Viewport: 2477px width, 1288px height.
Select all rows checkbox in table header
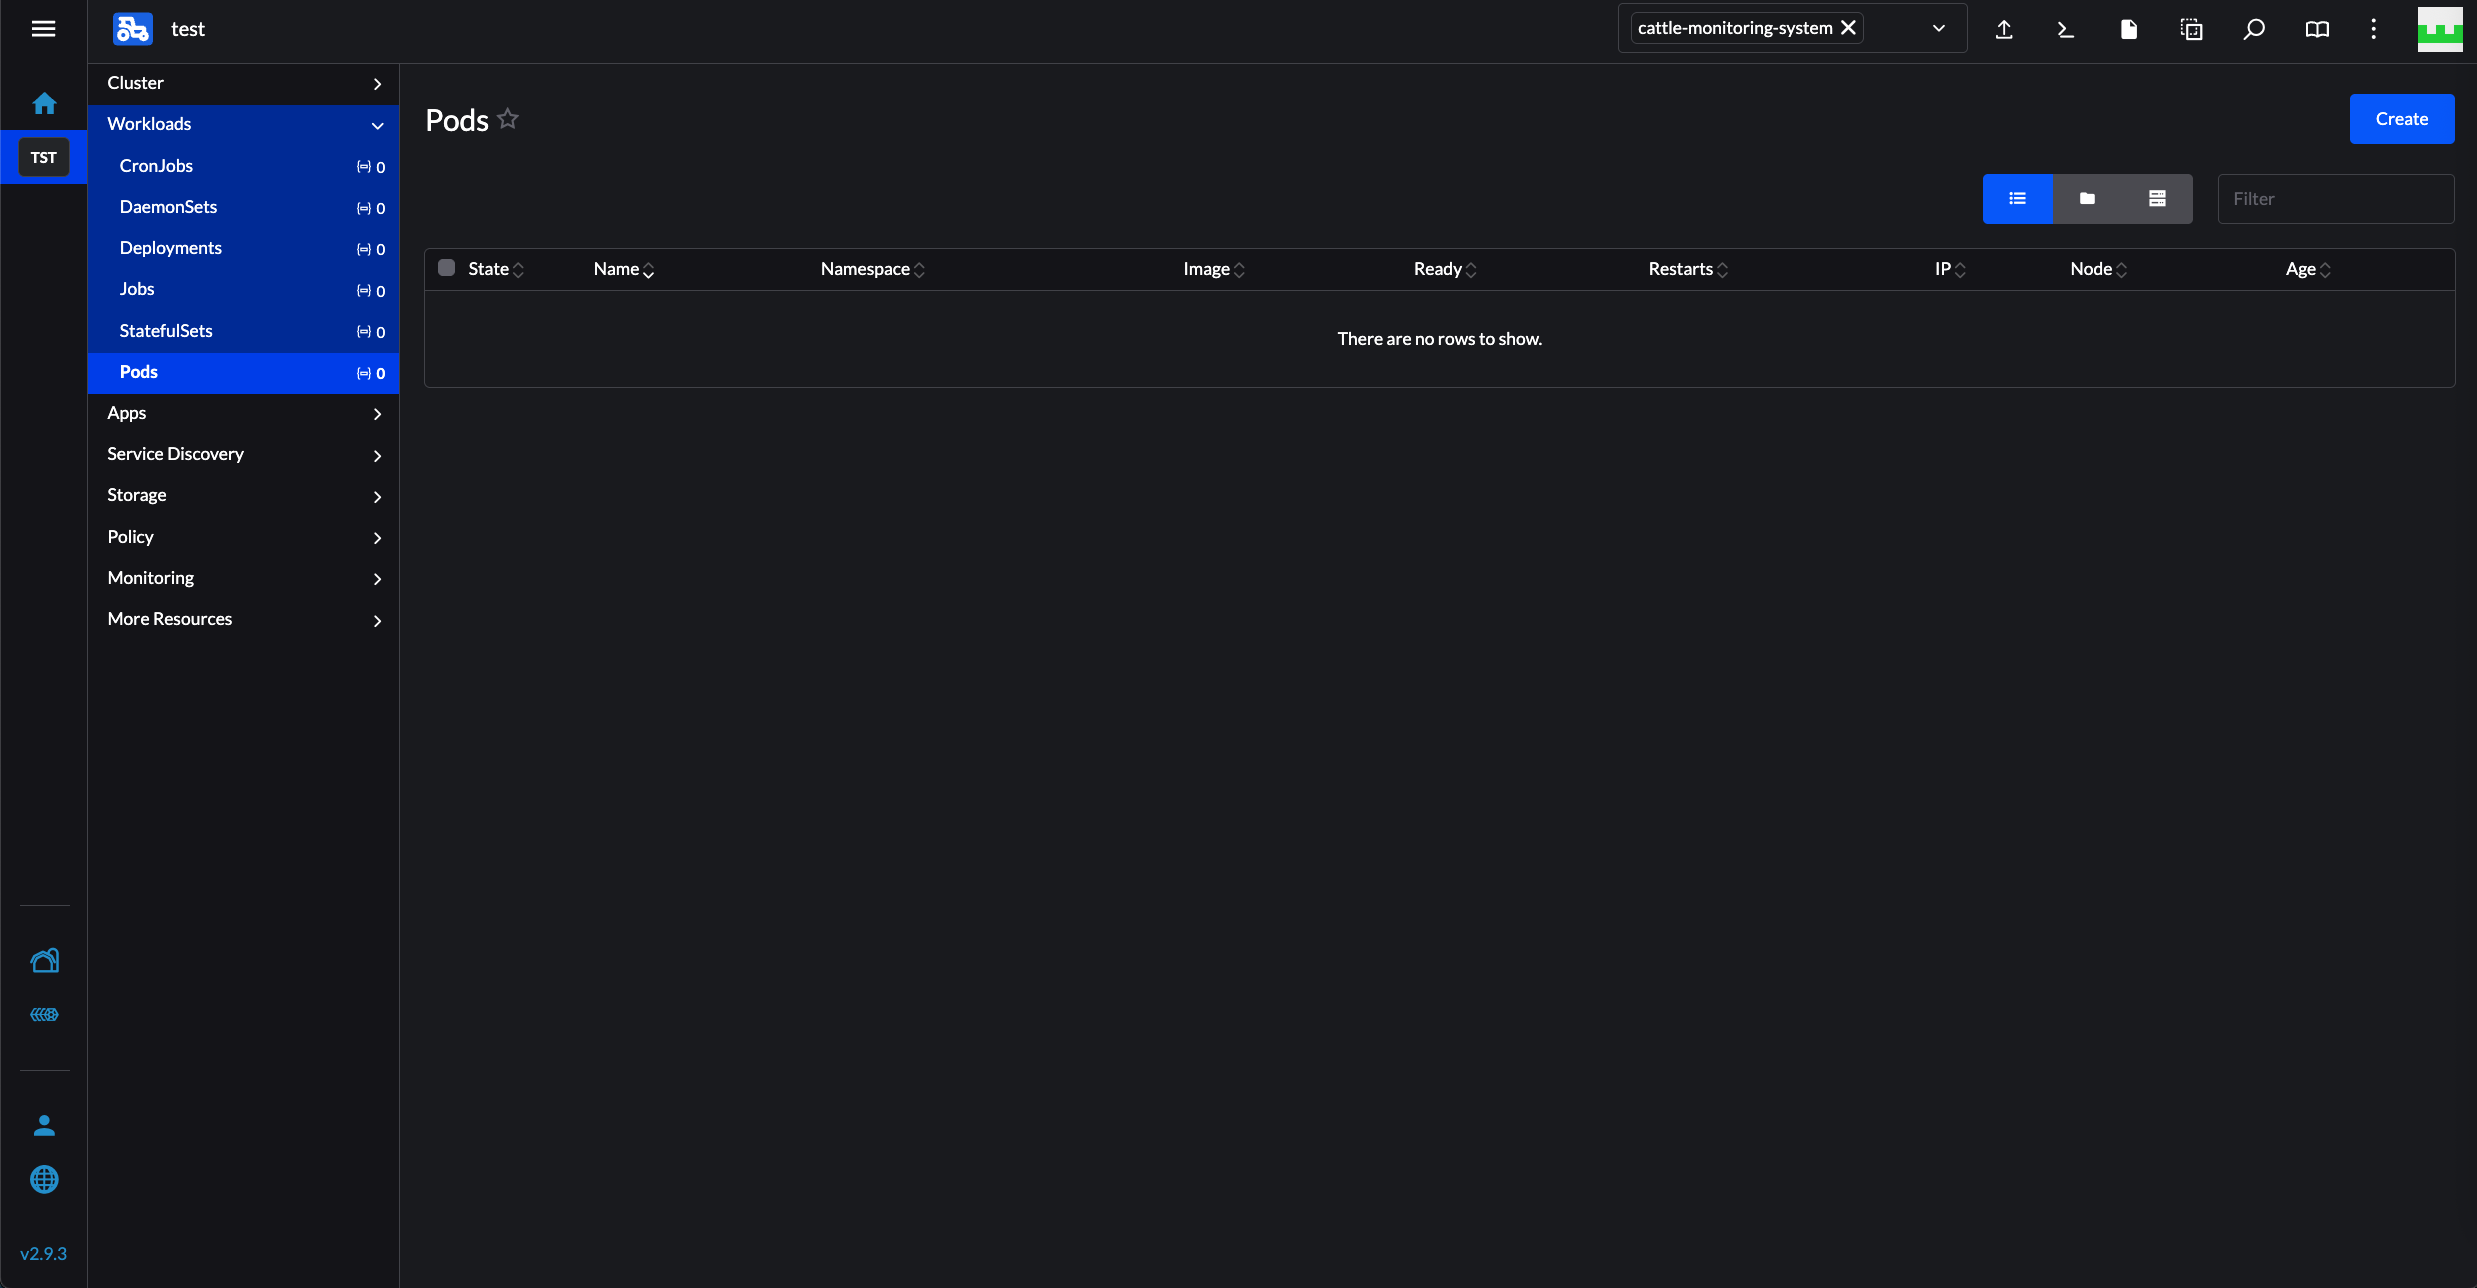tap(447, 268)
